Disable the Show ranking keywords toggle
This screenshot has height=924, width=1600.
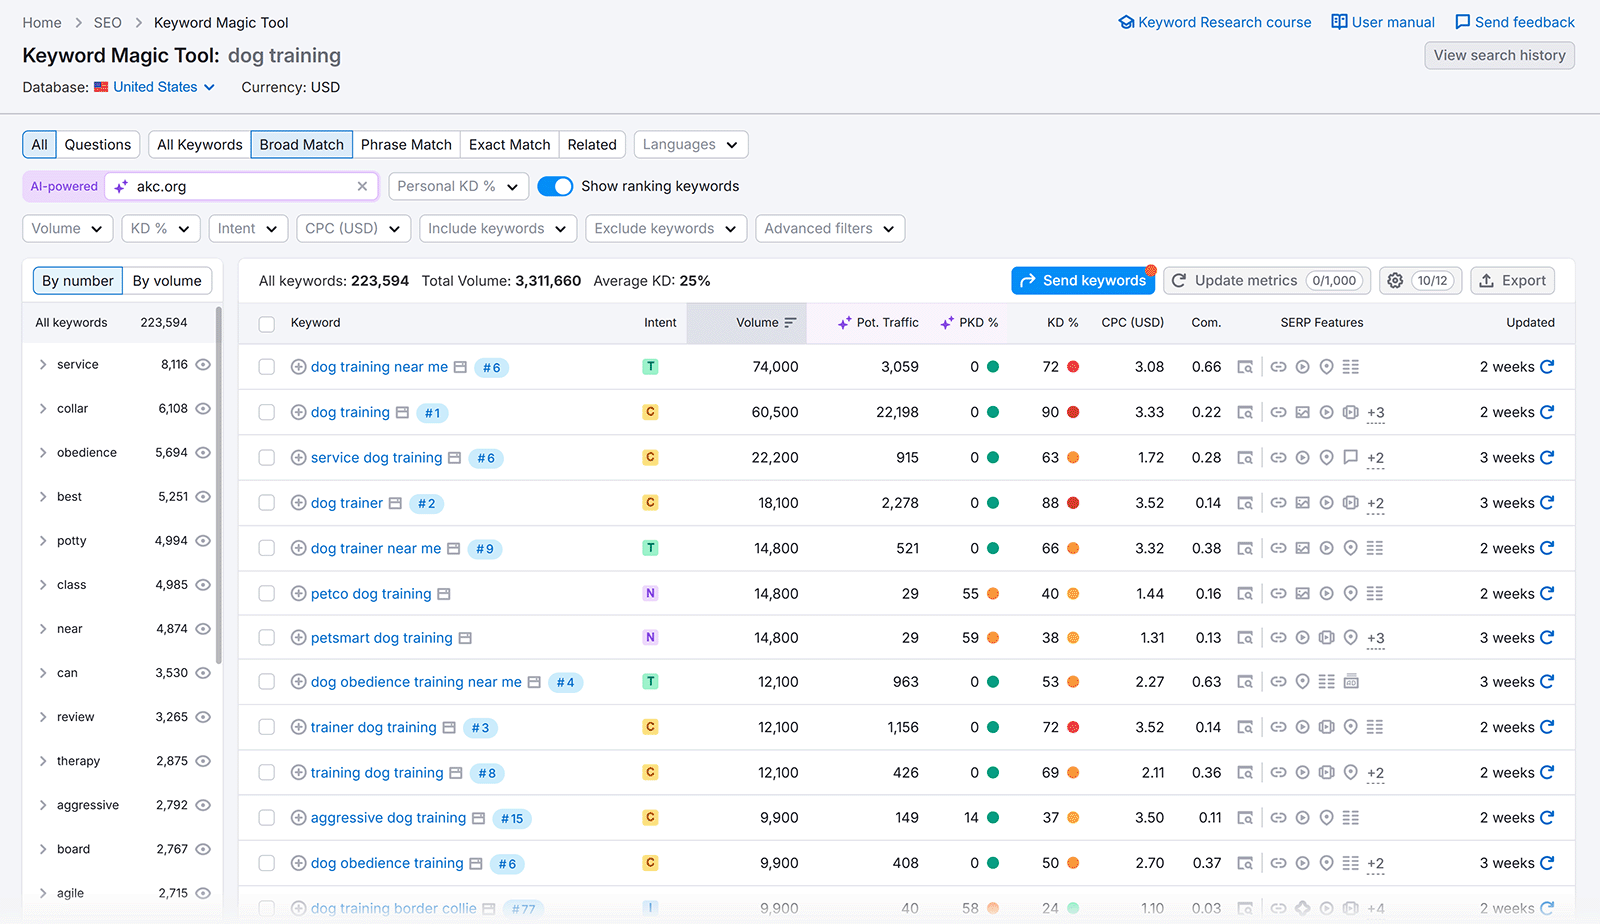click(x=555, y=186)
